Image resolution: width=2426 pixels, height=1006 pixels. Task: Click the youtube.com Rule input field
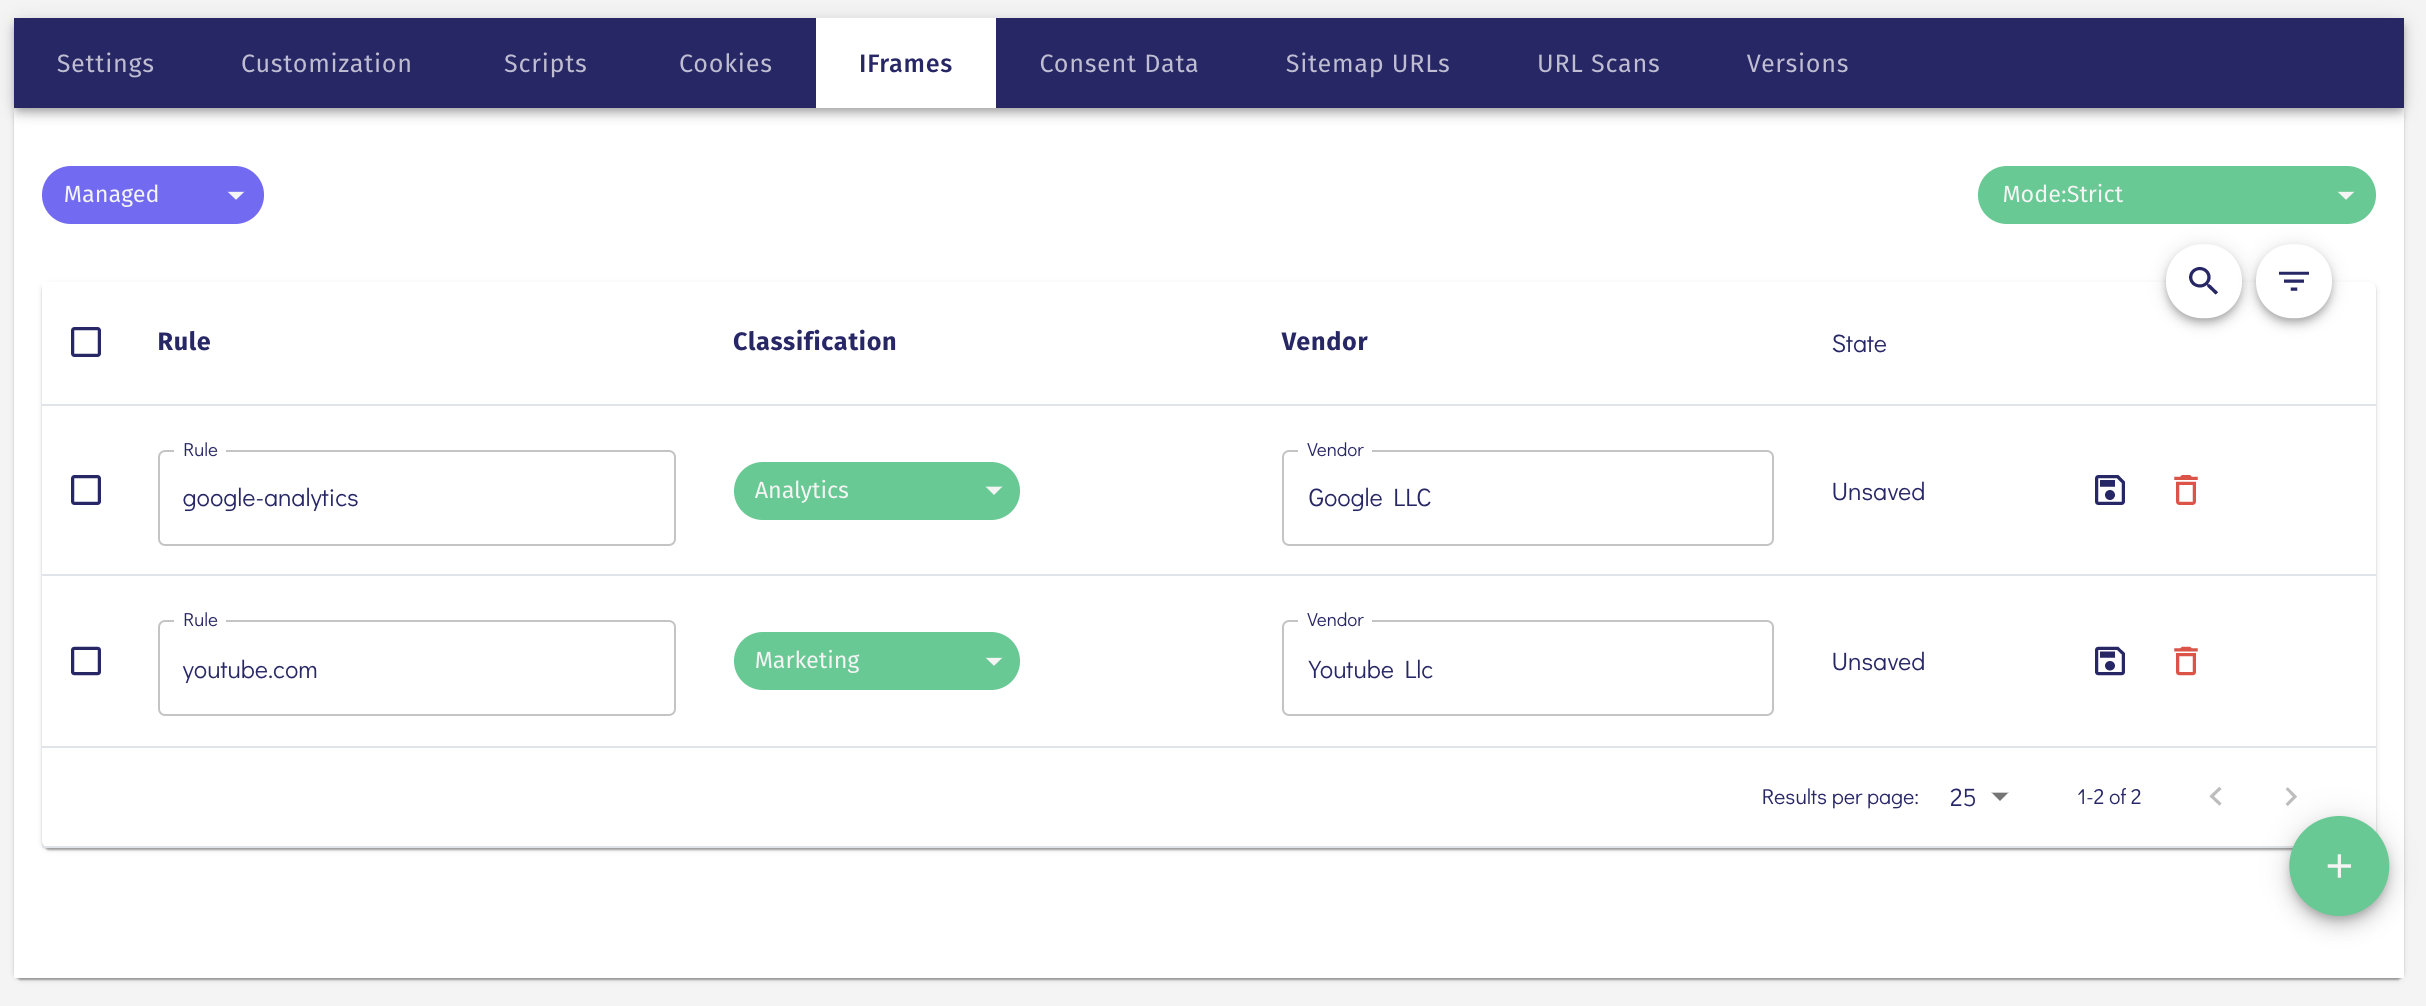coord(416,668)
